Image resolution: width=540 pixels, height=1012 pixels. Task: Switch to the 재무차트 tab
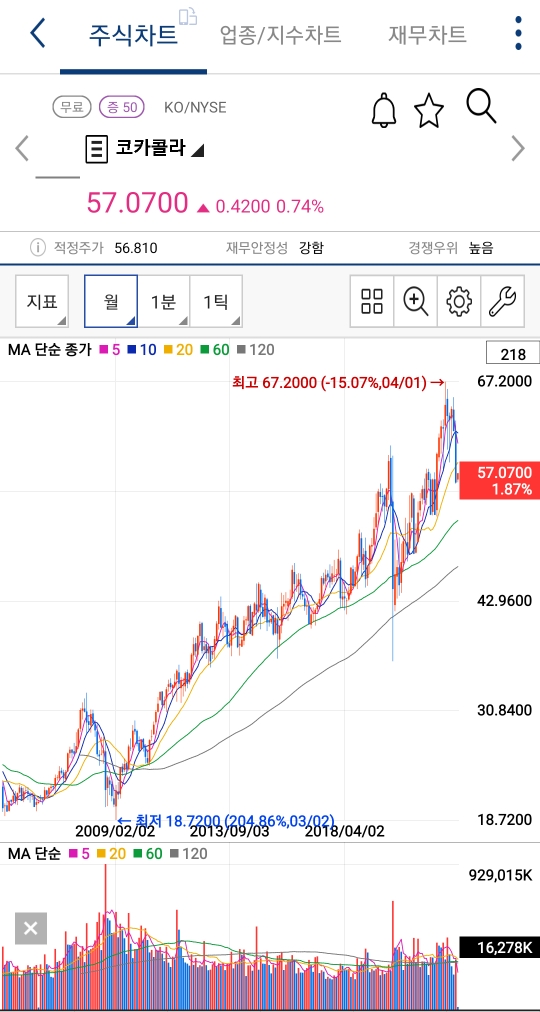coord(427,34)
